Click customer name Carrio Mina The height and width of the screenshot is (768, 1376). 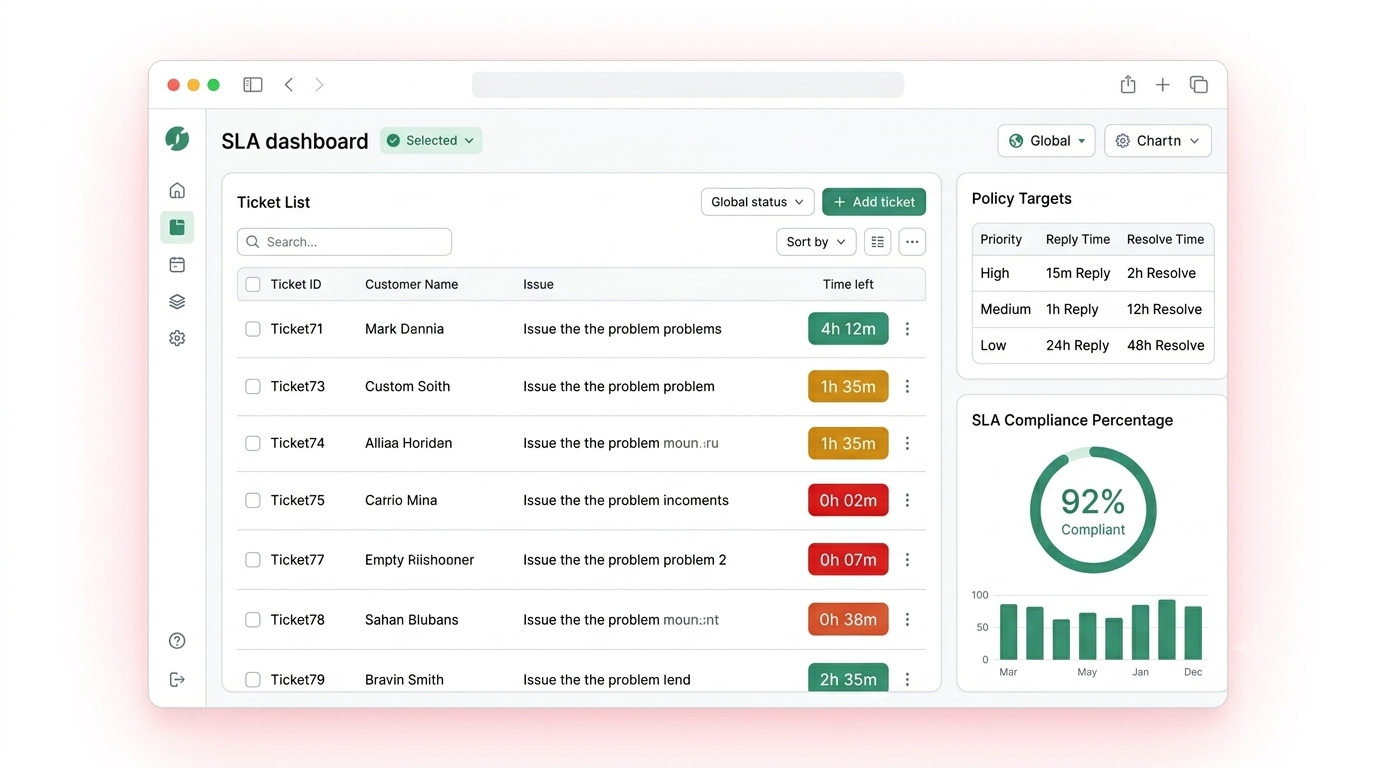tap(401, 500)
